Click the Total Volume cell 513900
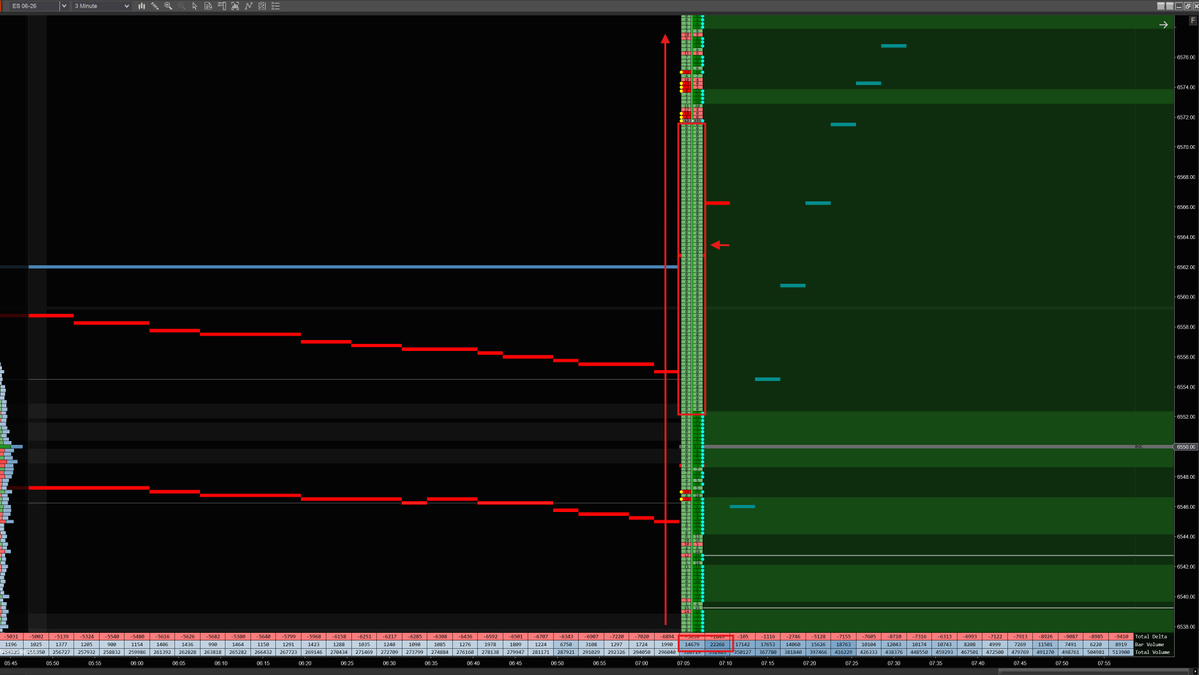This screenshot has height=675, width=1199. (1121, 652)
